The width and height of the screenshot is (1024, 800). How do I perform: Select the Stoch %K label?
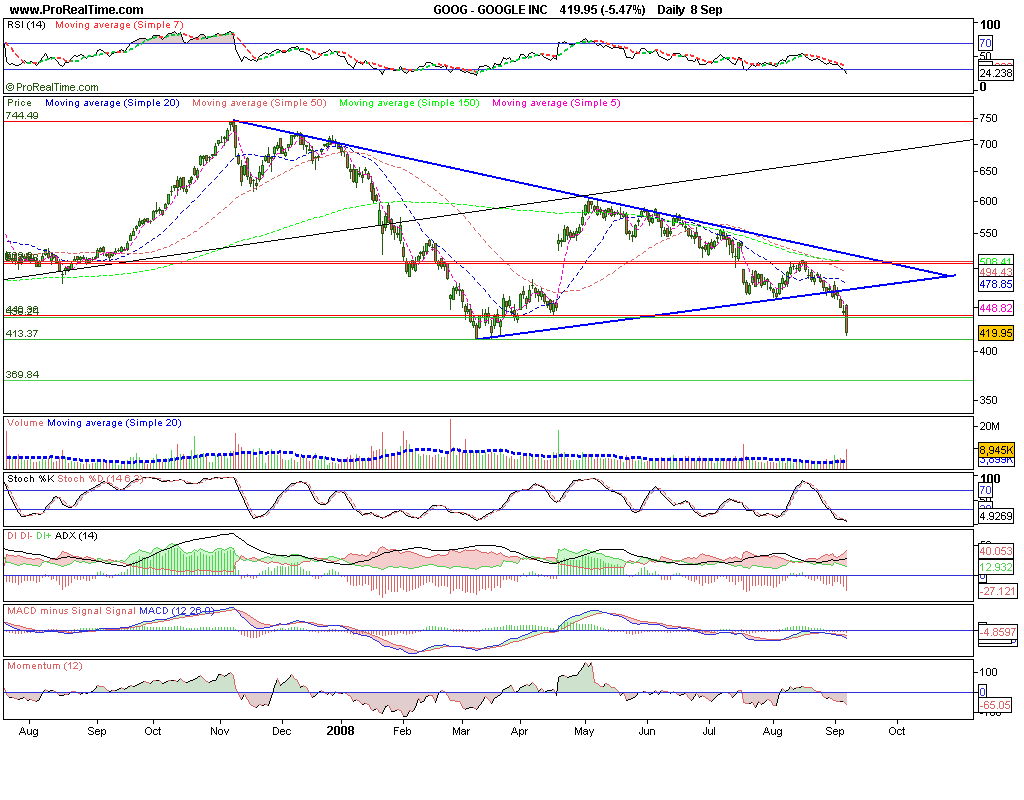(x=31, y=479)
